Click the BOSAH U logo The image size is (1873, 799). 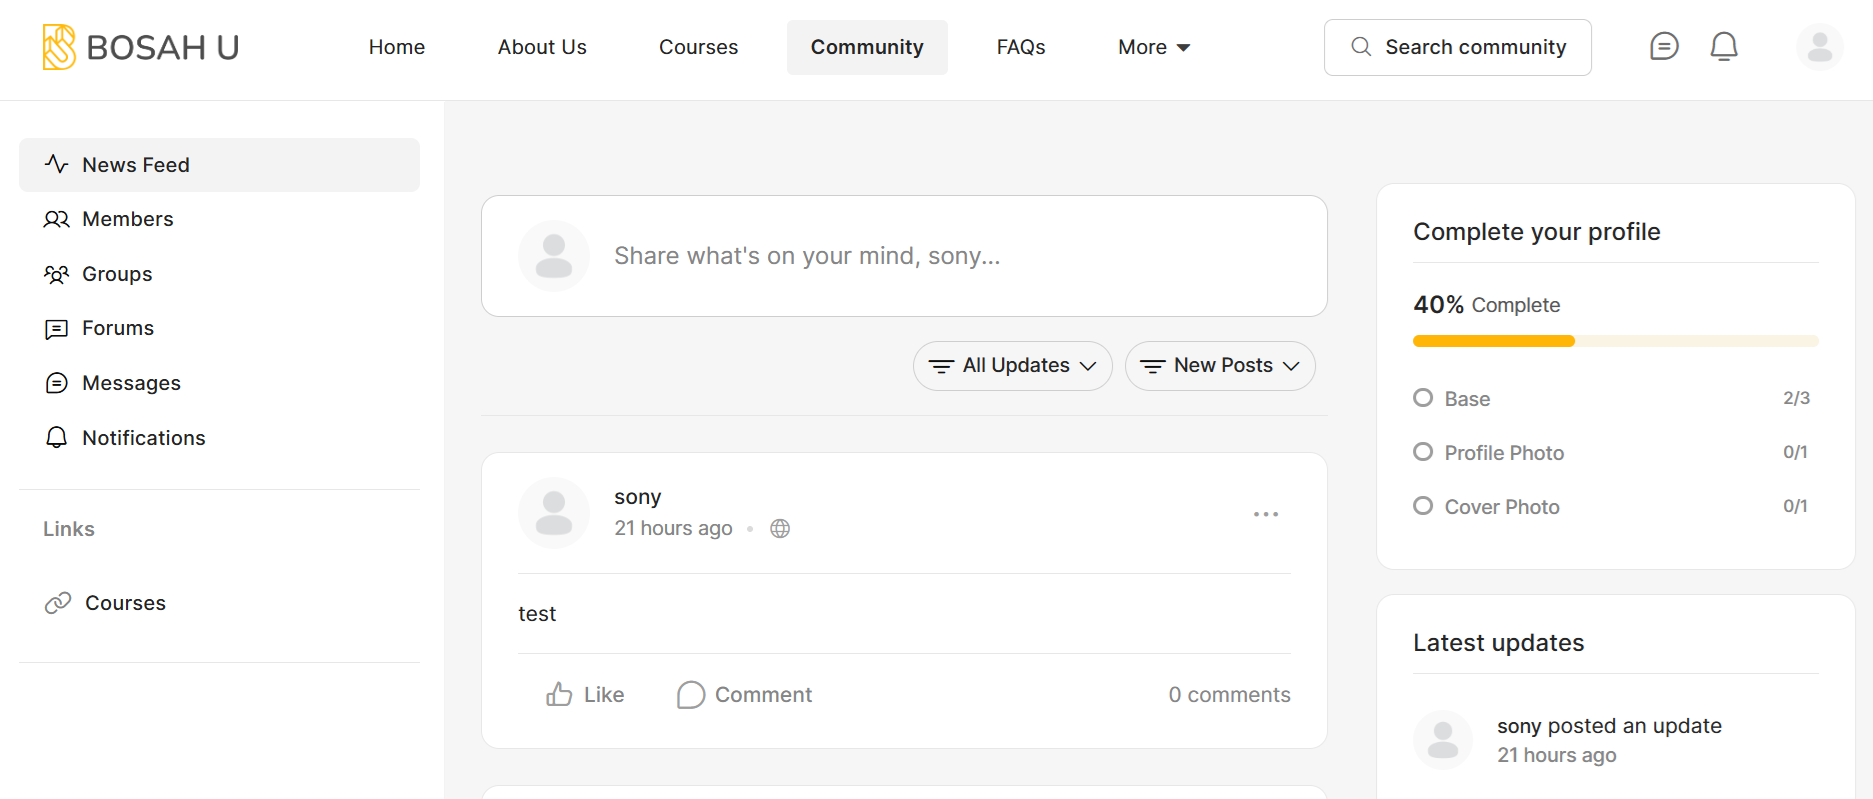(x=141, y=47)
